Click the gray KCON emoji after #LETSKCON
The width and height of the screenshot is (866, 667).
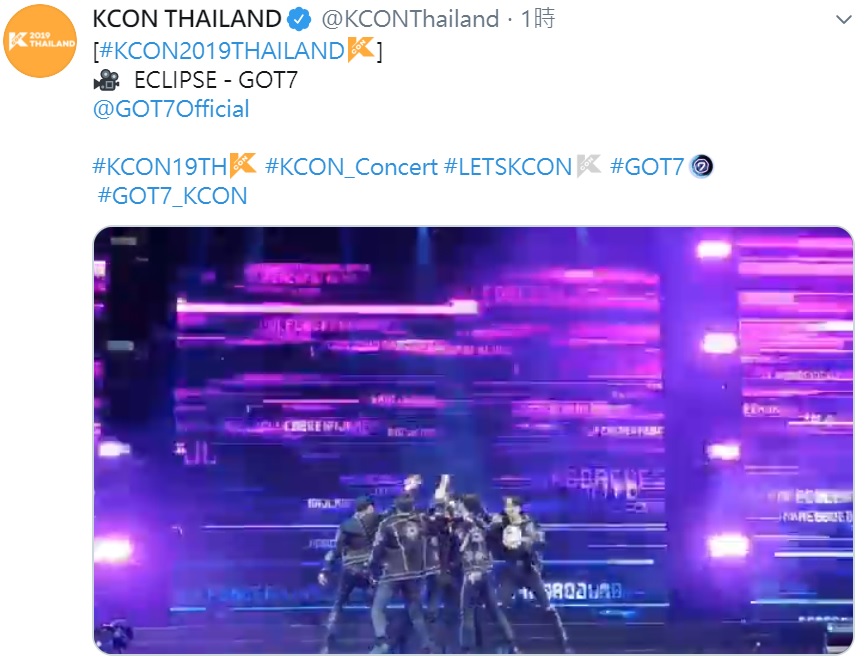589,166
